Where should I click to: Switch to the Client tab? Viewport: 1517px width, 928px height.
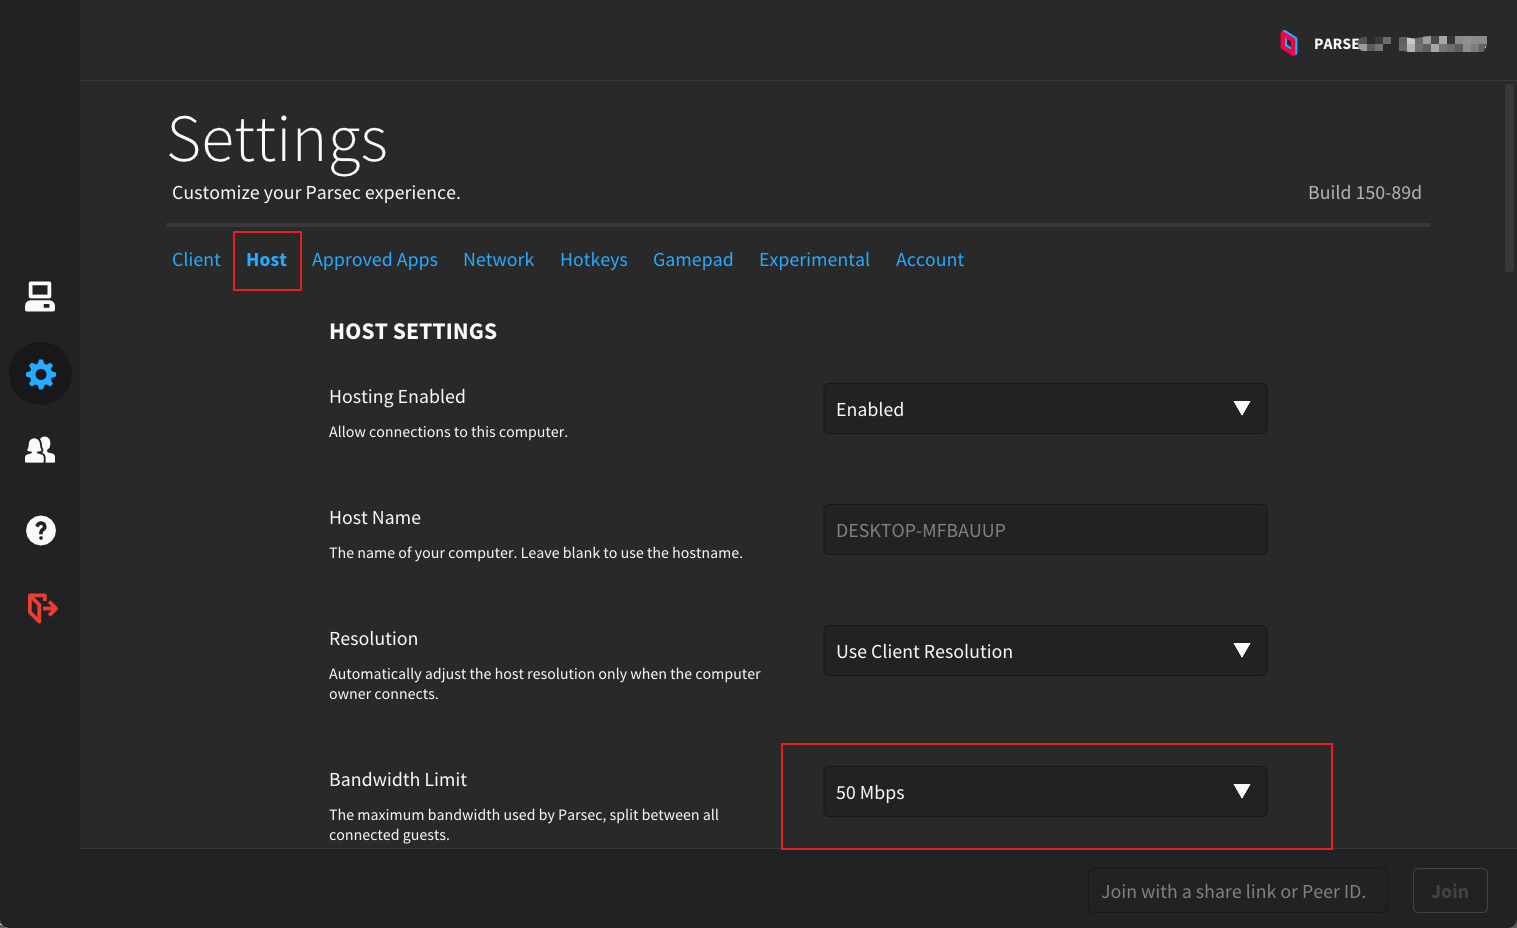point(196,260)
